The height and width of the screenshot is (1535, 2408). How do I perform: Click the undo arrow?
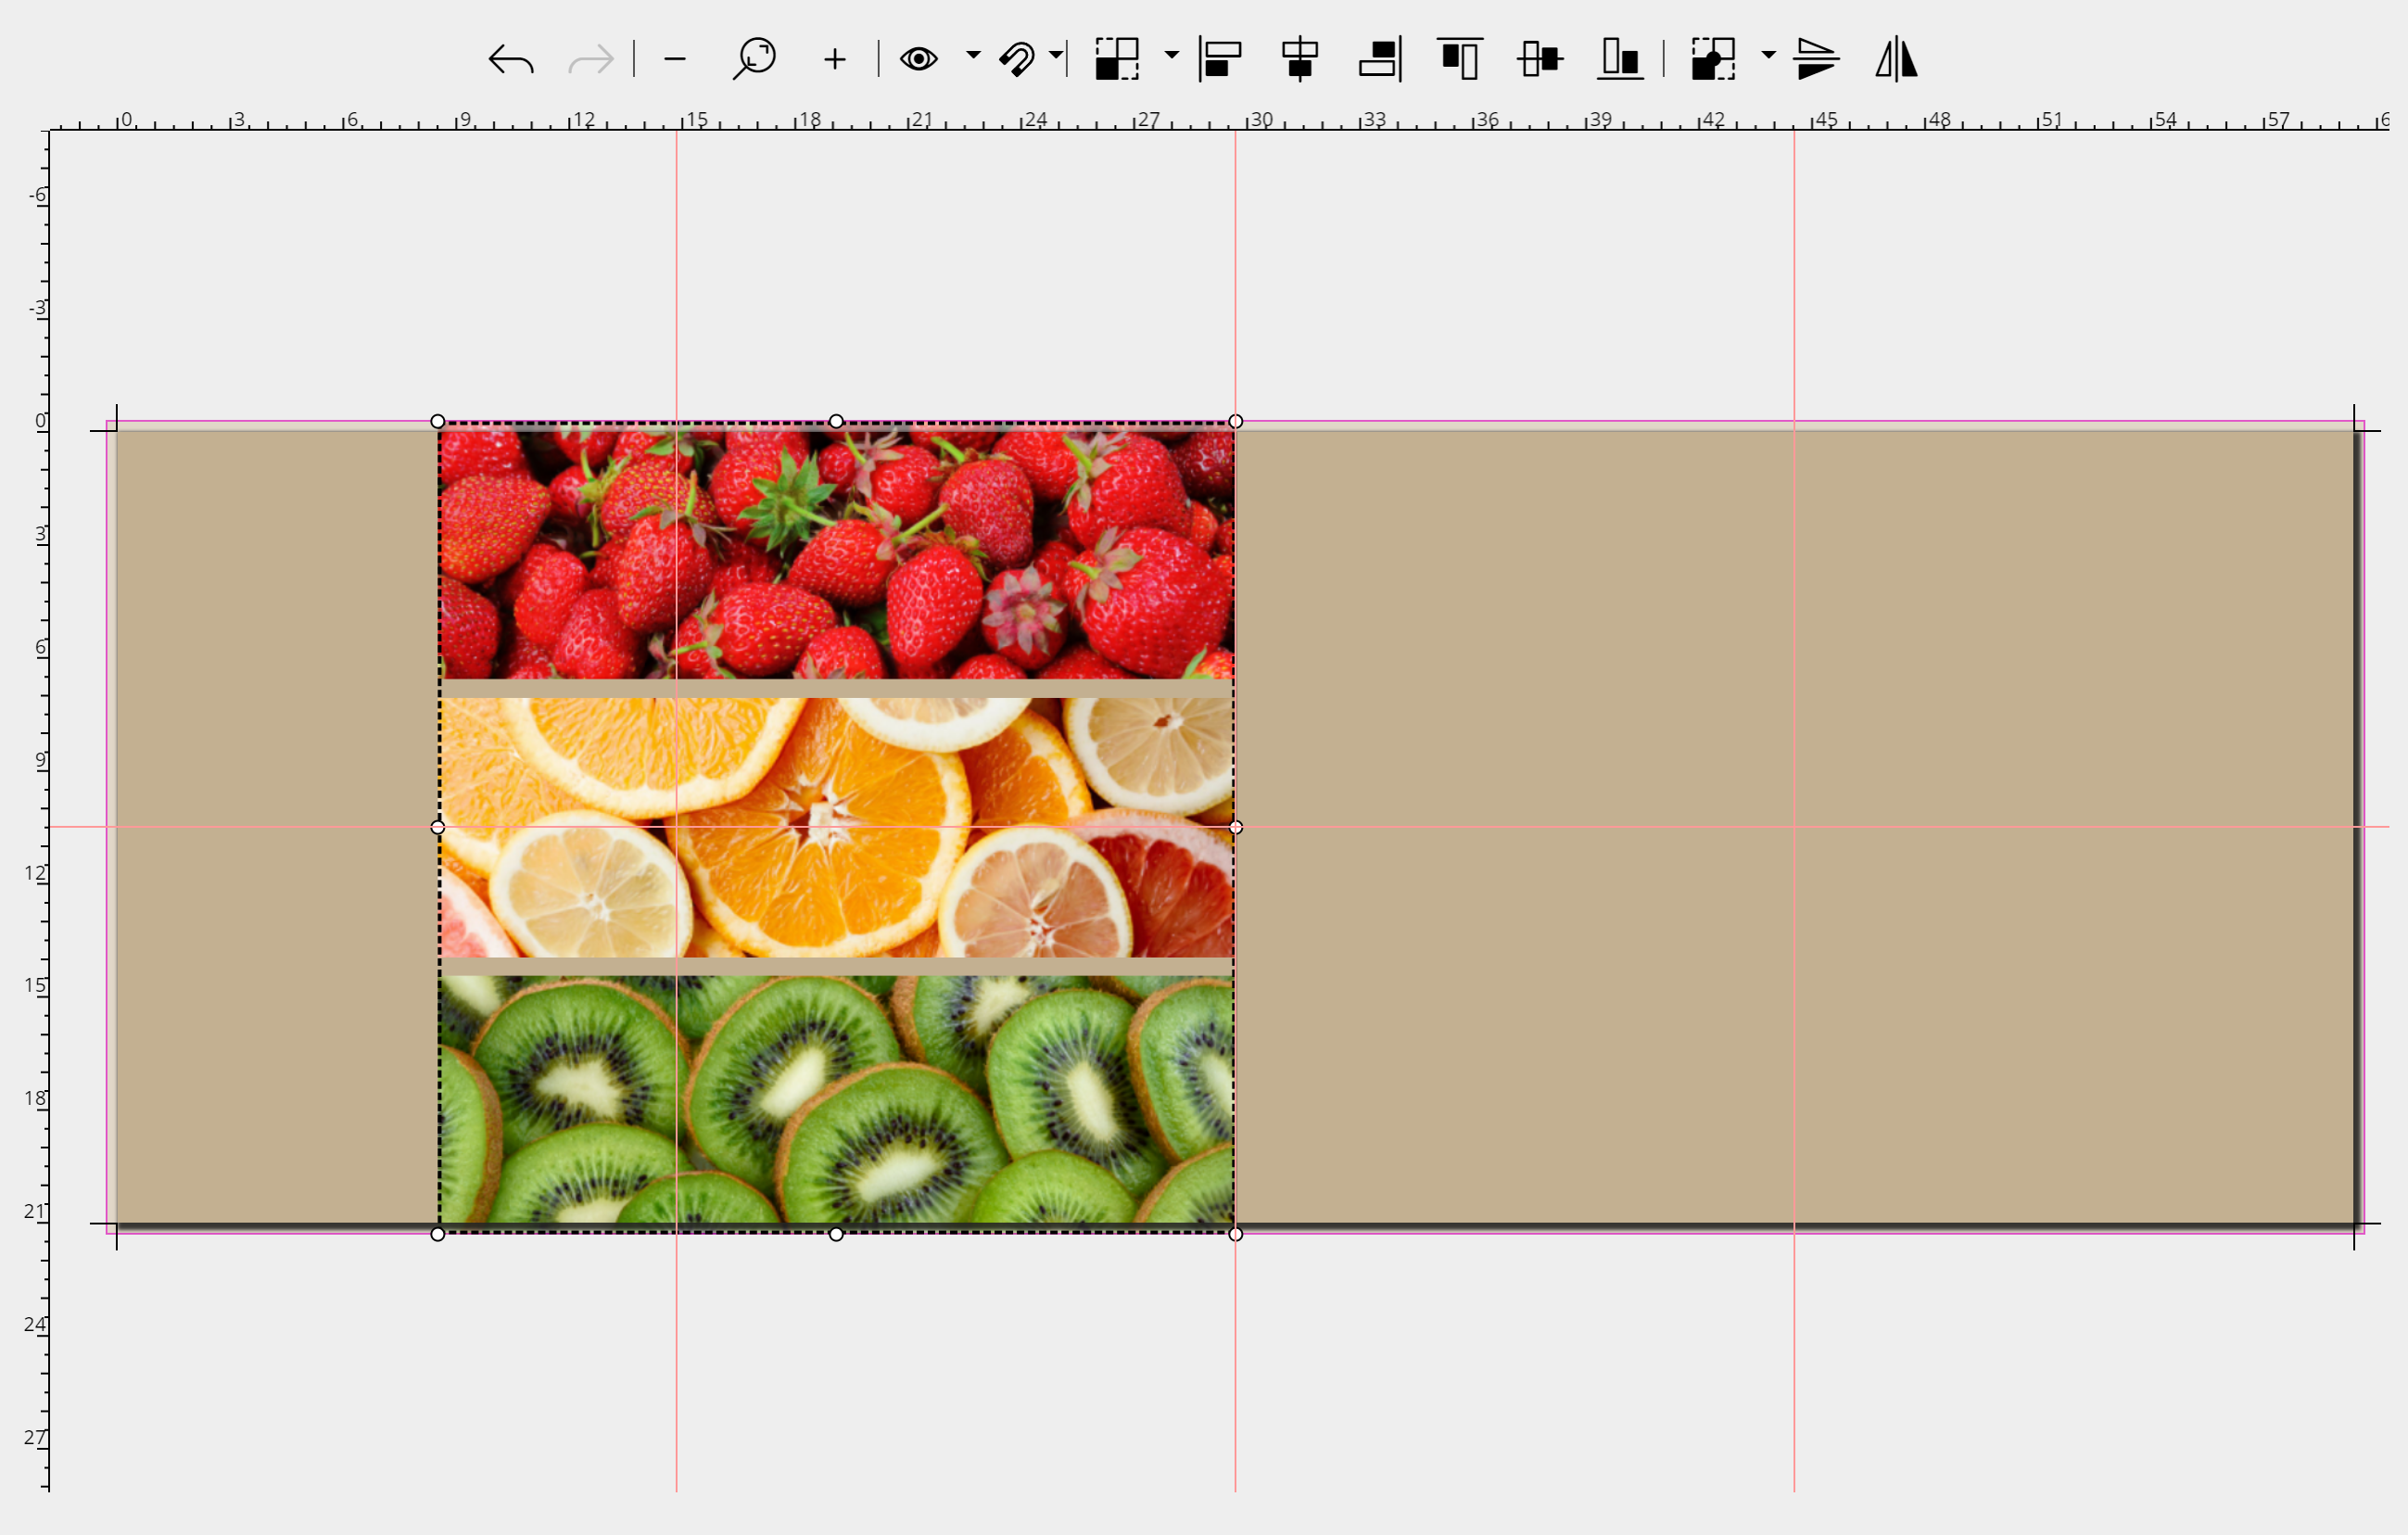511,60
